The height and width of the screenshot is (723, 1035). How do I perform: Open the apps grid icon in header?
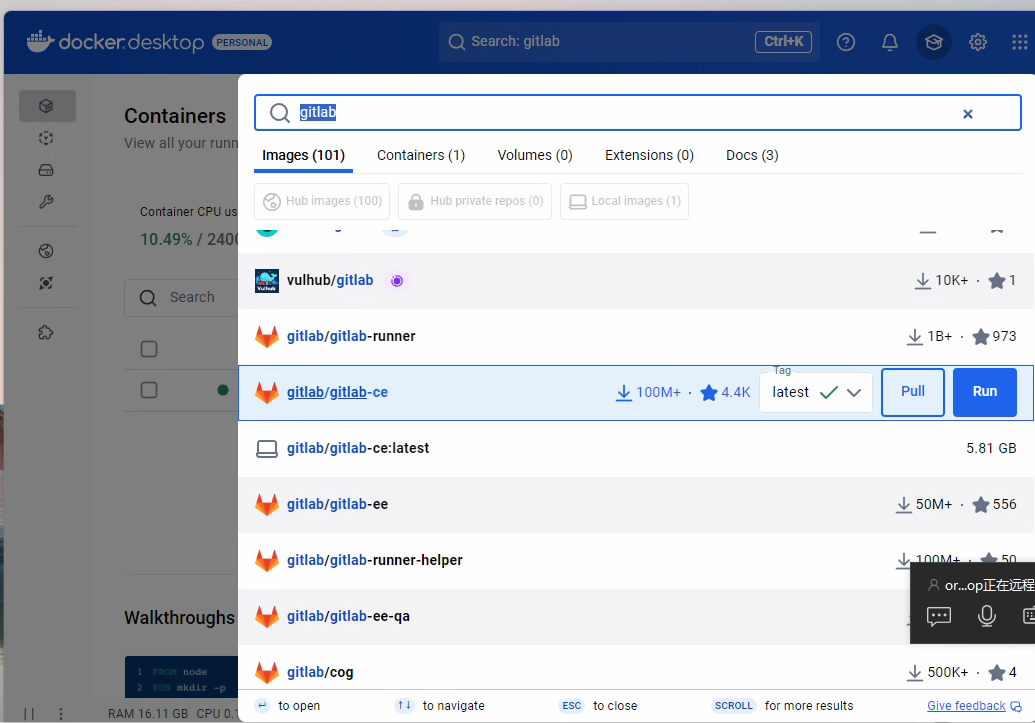pyautogui.click(x=1020, y=42)
